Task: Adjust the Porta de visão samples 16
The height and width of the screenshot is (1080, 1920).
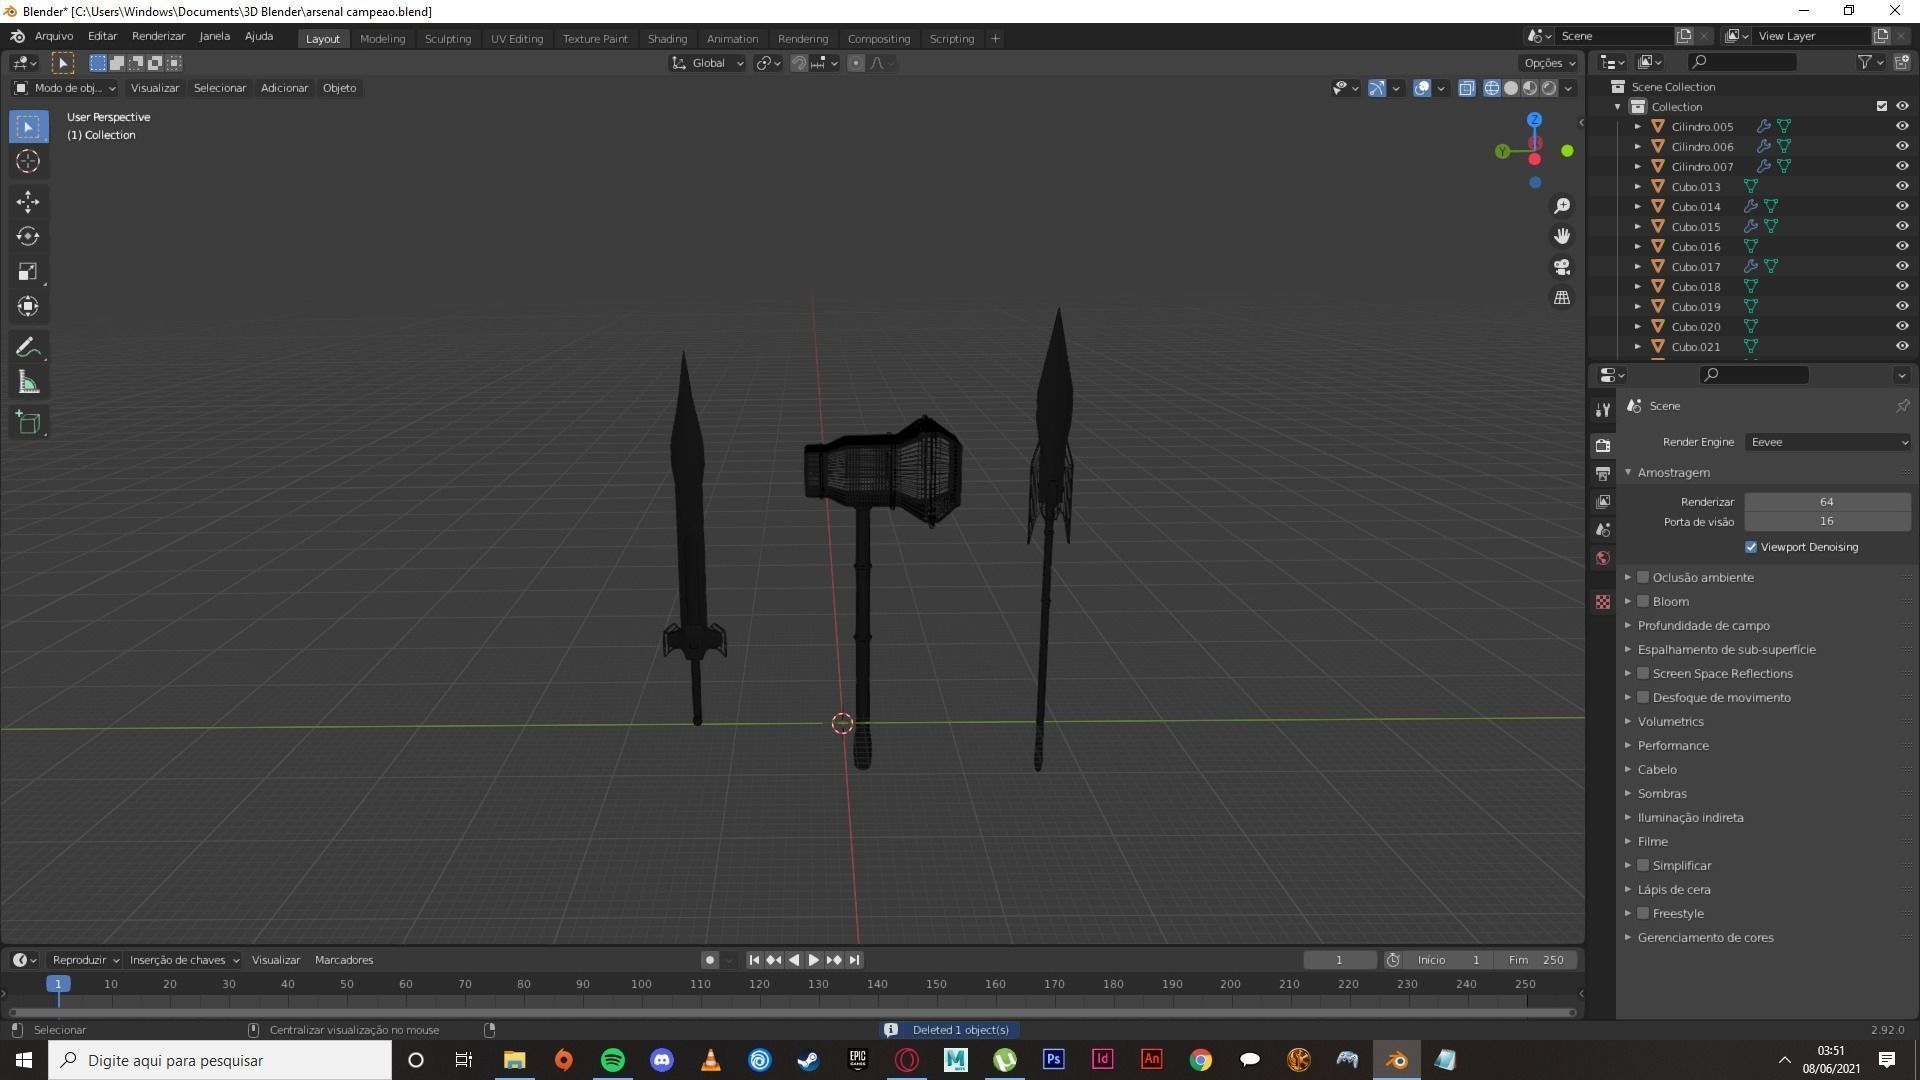Action: click(1827, 521)
